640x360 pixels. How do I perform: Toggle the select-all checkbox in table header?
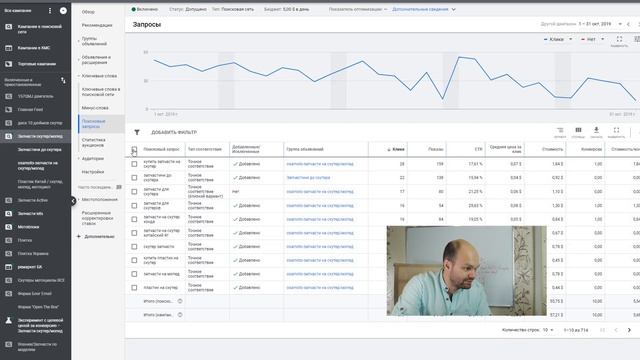coord(134,149)
